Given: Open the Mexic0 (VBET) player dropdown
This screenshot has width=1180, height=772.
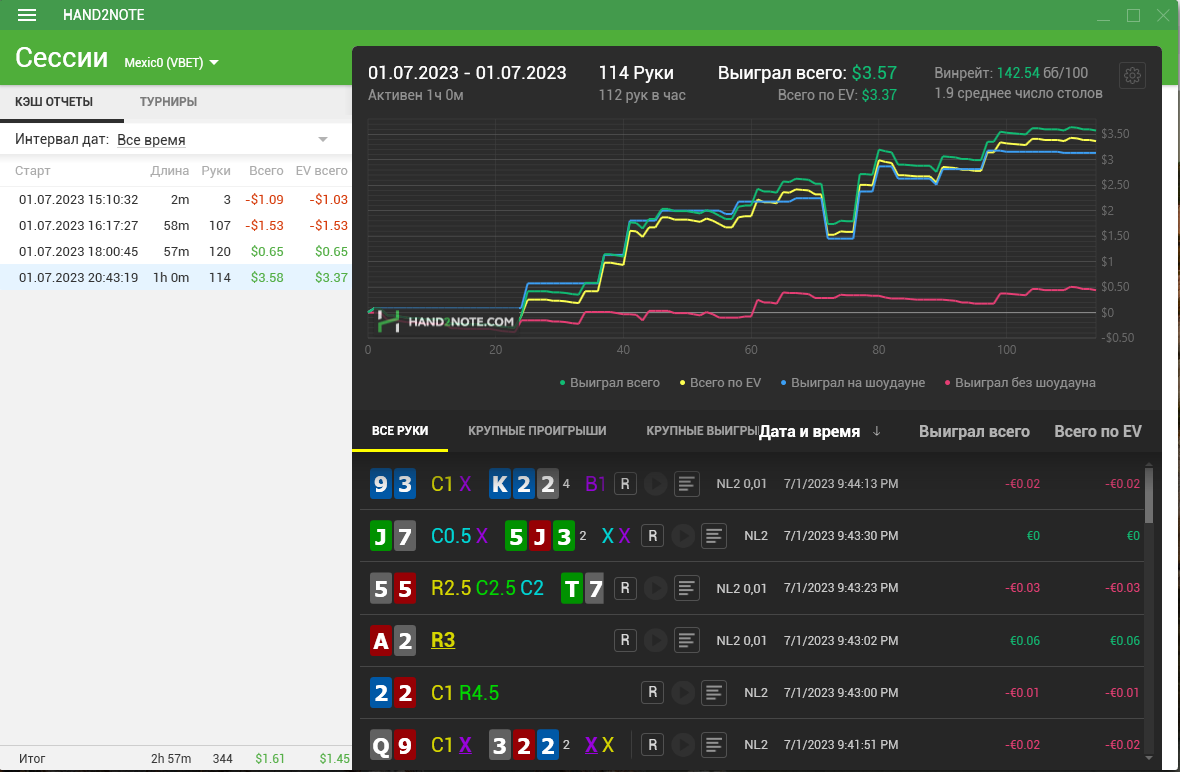Looking at the screenshot, I should [x=172, y=62].
